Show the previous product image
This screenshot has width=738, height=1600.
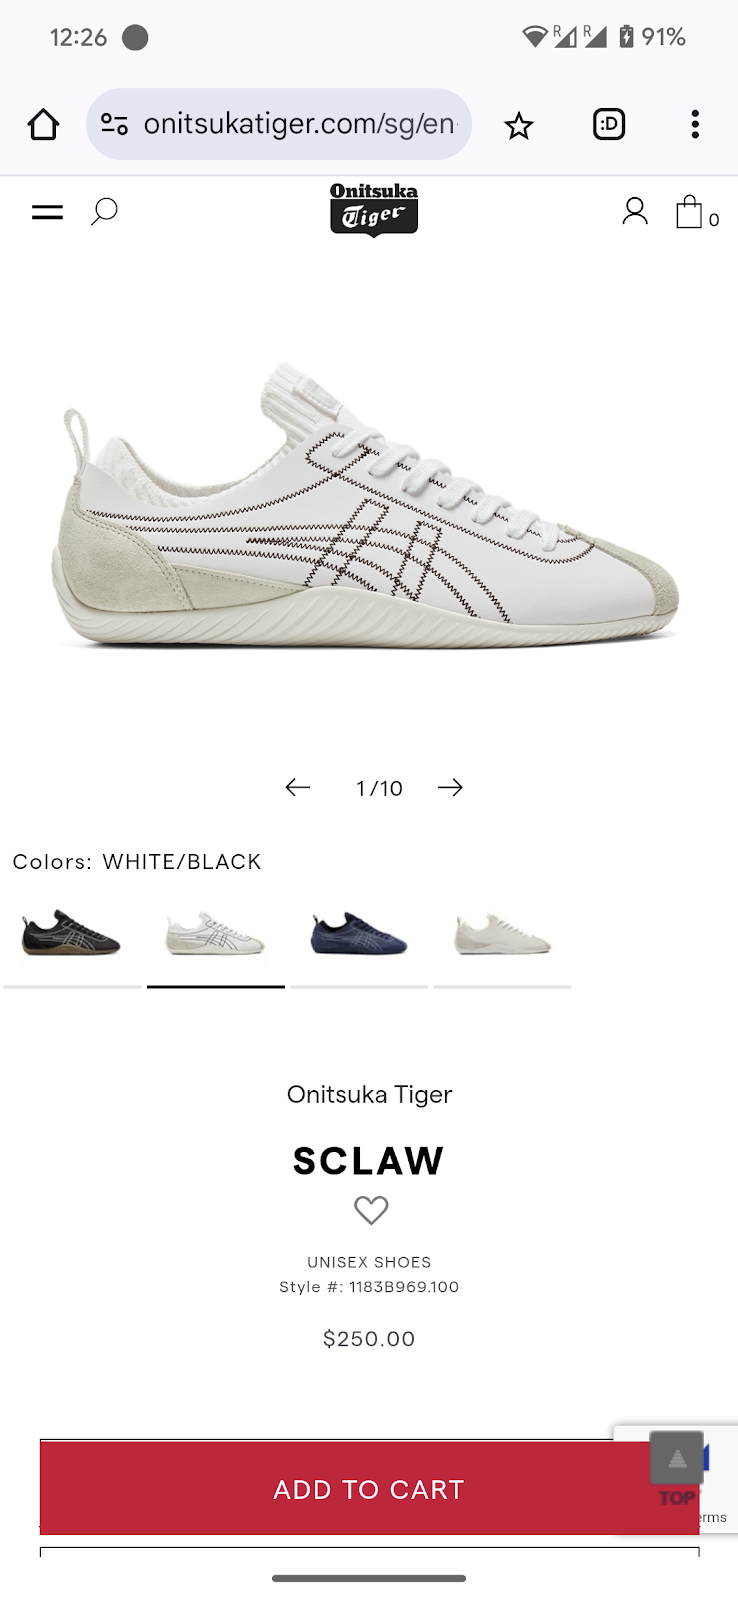298,788
